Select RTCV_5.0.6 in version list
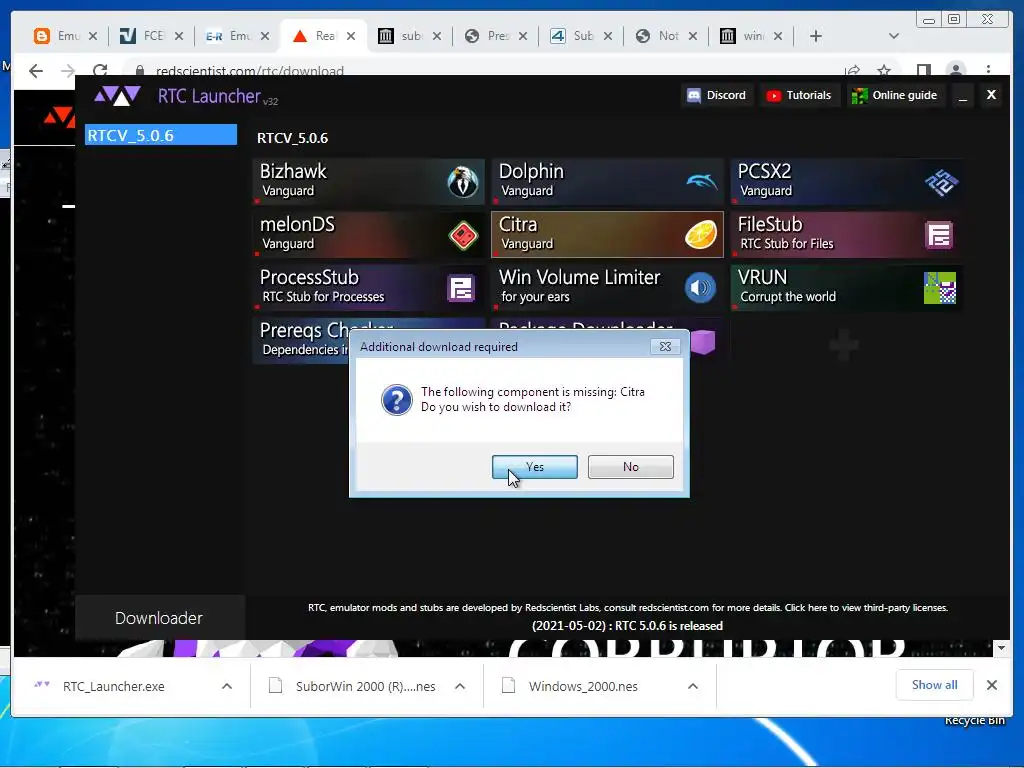The width and height of the screenshot is (1024, 768). (x=161, y=135)
